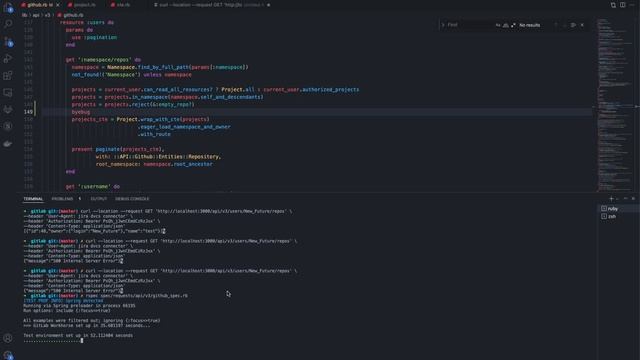Toggle Use Regular Expression in Find widget
The height and width of the screenshot is (360, 640).
tap(513, 25)
